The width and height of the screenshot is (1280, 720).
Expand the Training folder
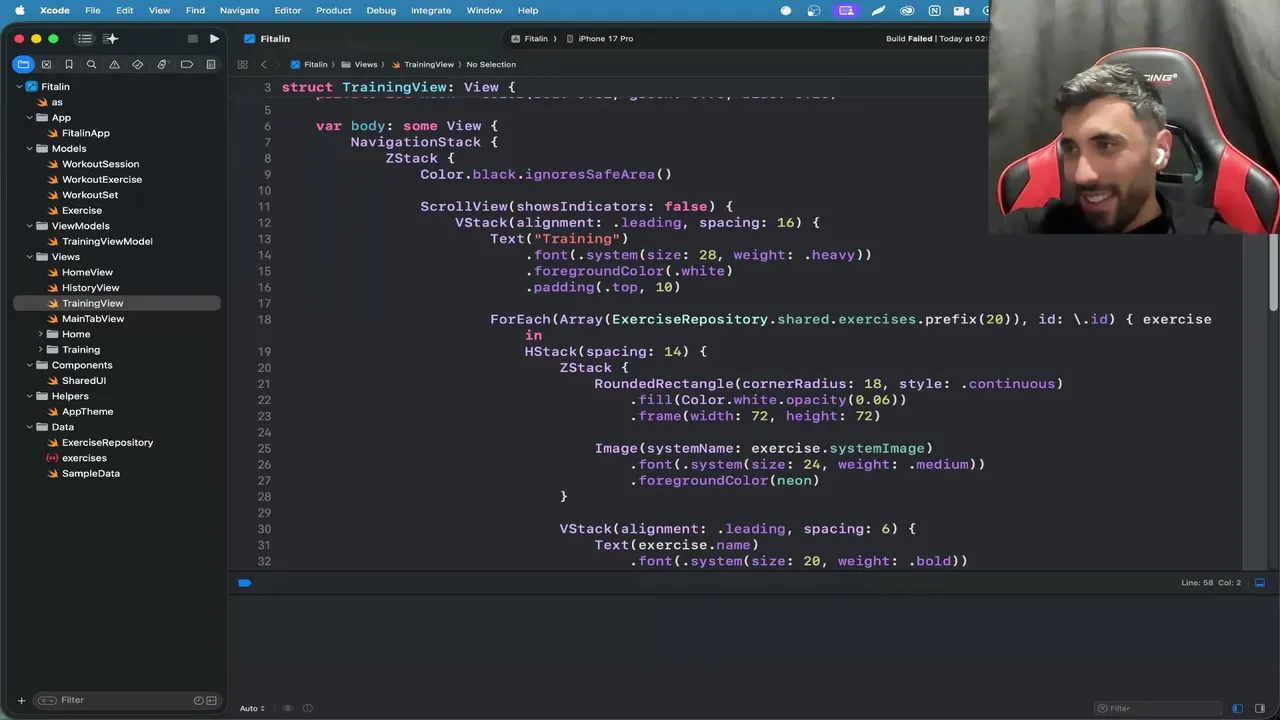pos(40,350)
